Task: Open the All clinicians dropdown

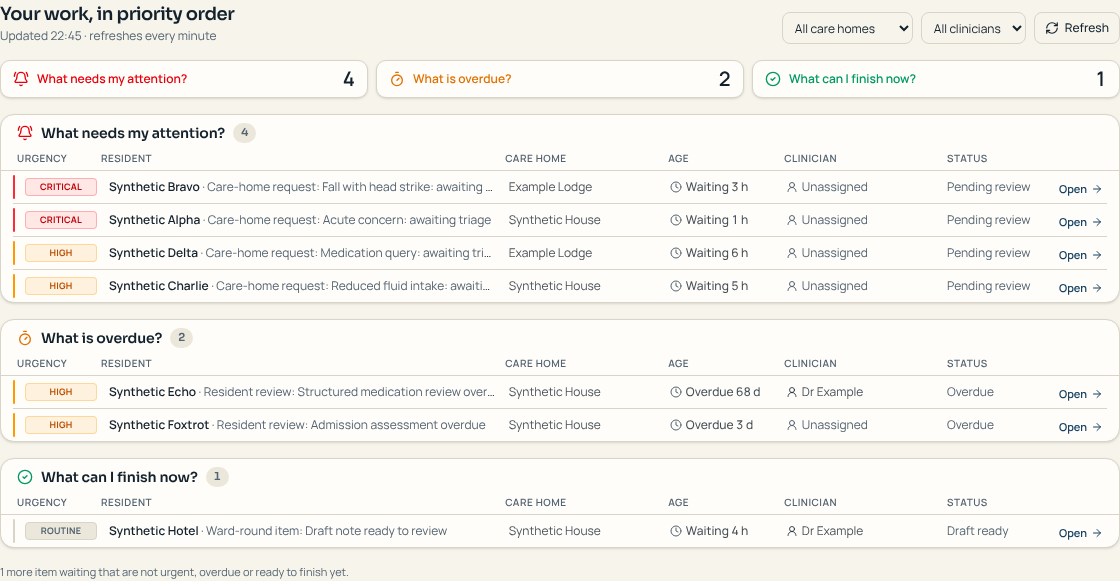Action: pos(974,29)
